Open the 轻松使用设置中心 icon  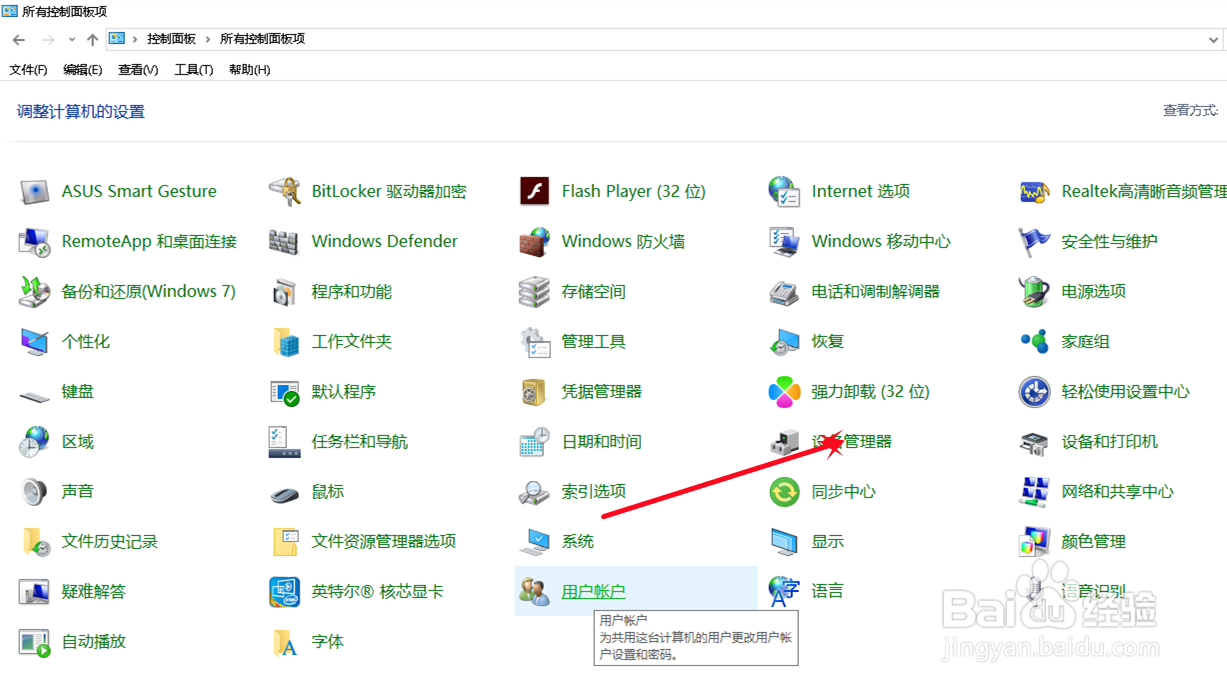(1035, 391)
